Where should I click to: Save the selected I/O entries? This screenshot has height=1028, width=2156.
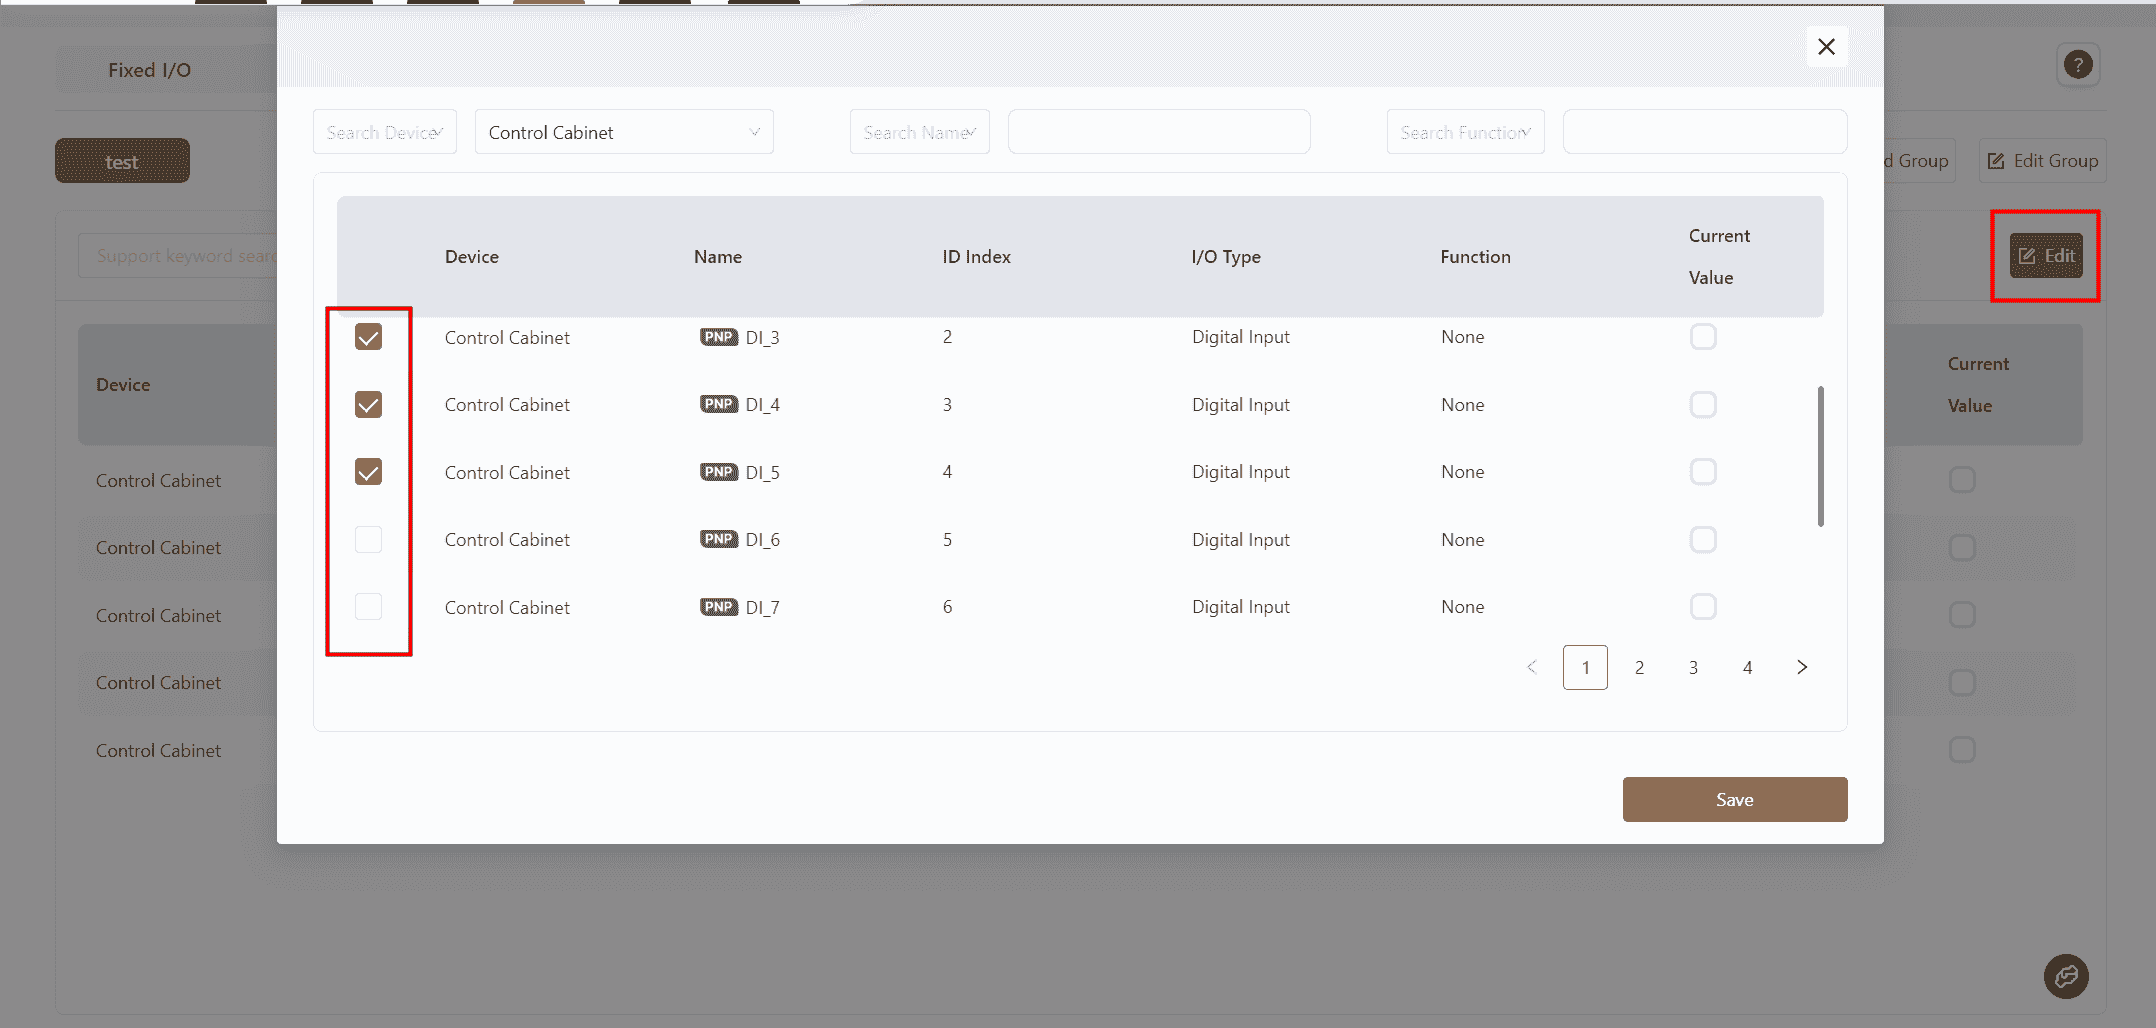click(x=1734, y=799)
